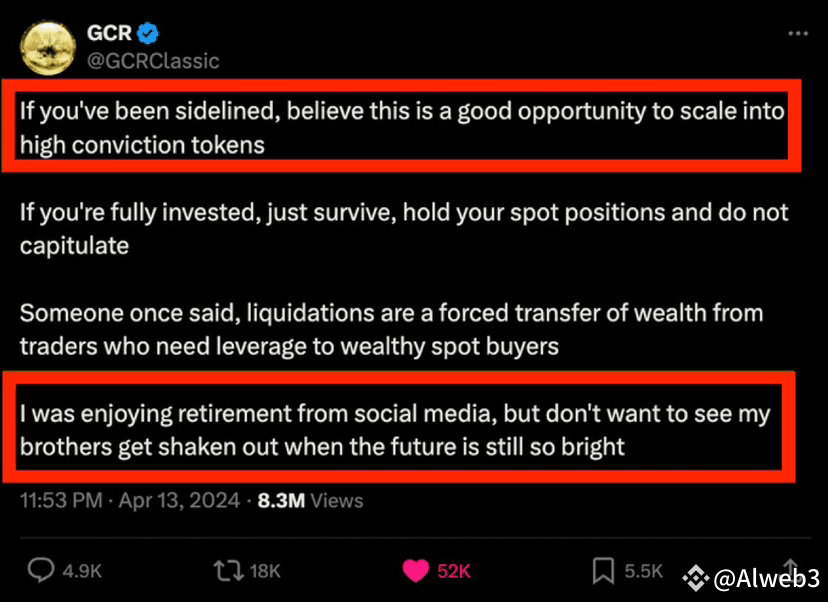Screen dimensions: 828x602
Task: Click the repost arrows icon
Action: coord(228,571)
